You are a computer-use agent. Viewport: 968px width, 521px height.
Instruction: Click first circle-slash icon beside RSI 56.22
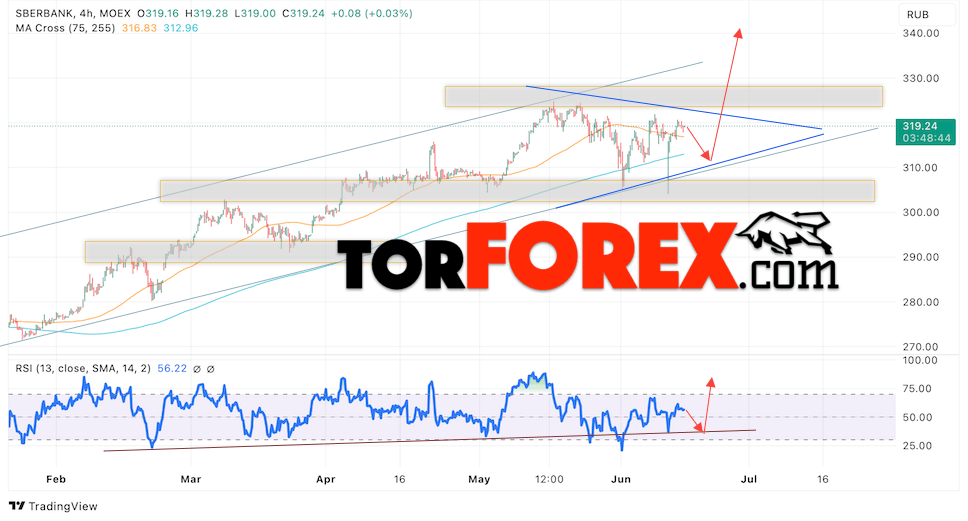[x=197, y=369]
